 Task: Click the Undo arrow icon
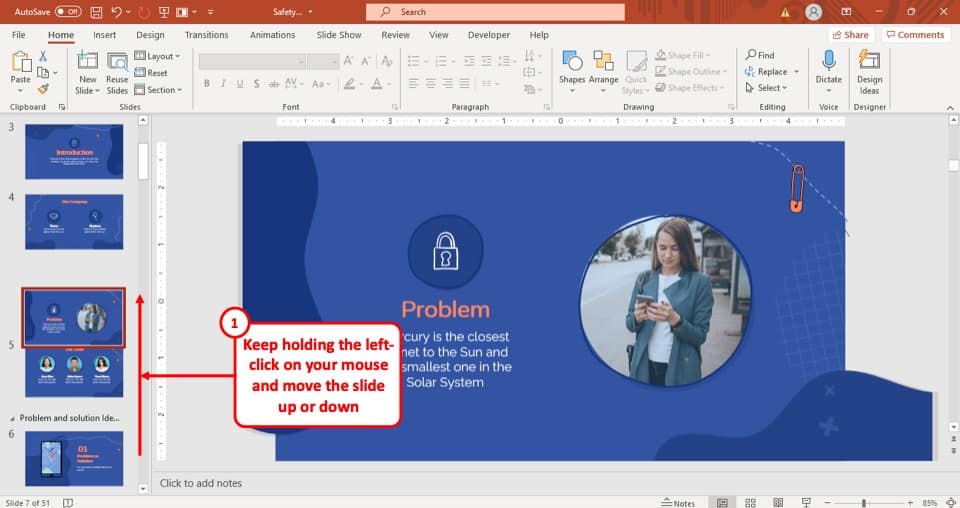[x=118, y=12]
